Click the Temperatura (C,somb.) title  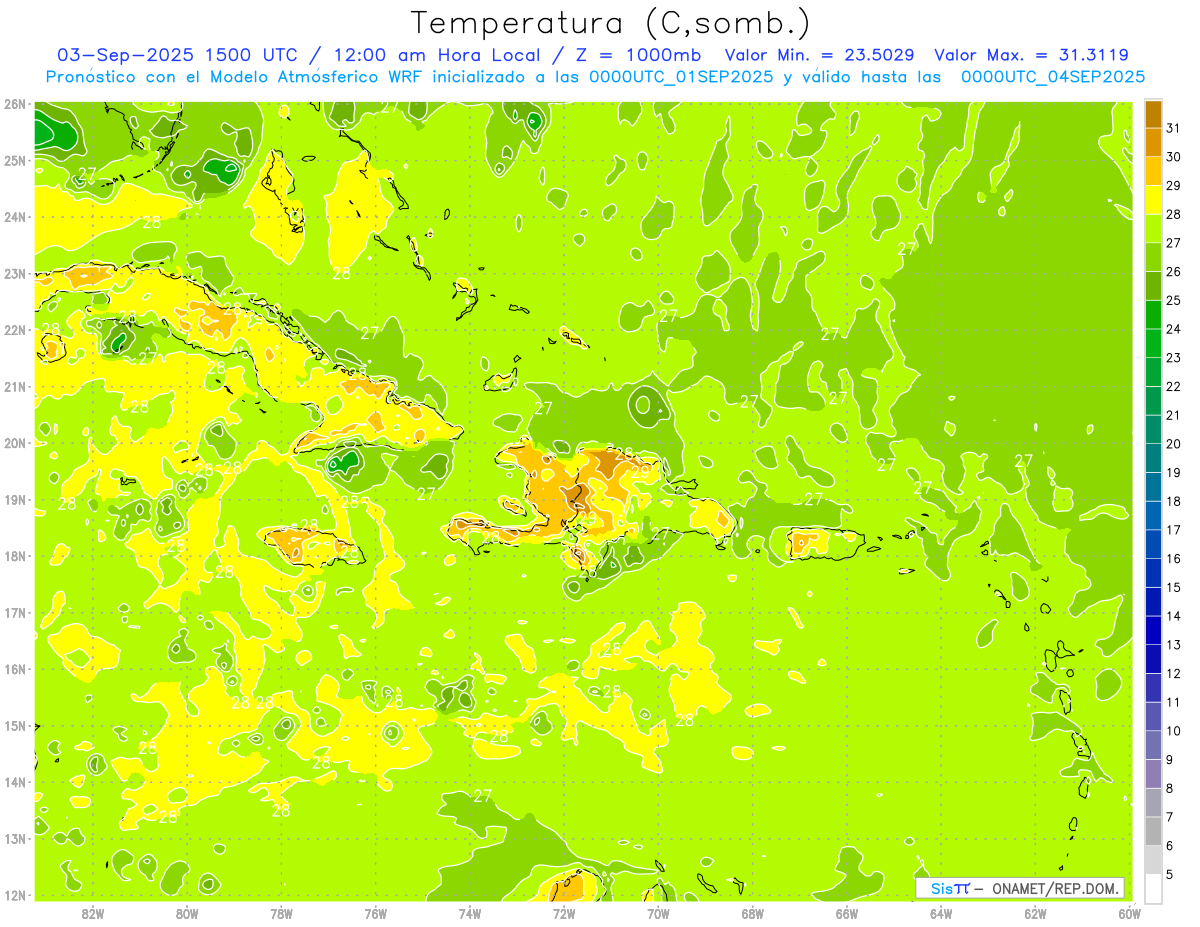pyautogui.click(x=611, y=23)
